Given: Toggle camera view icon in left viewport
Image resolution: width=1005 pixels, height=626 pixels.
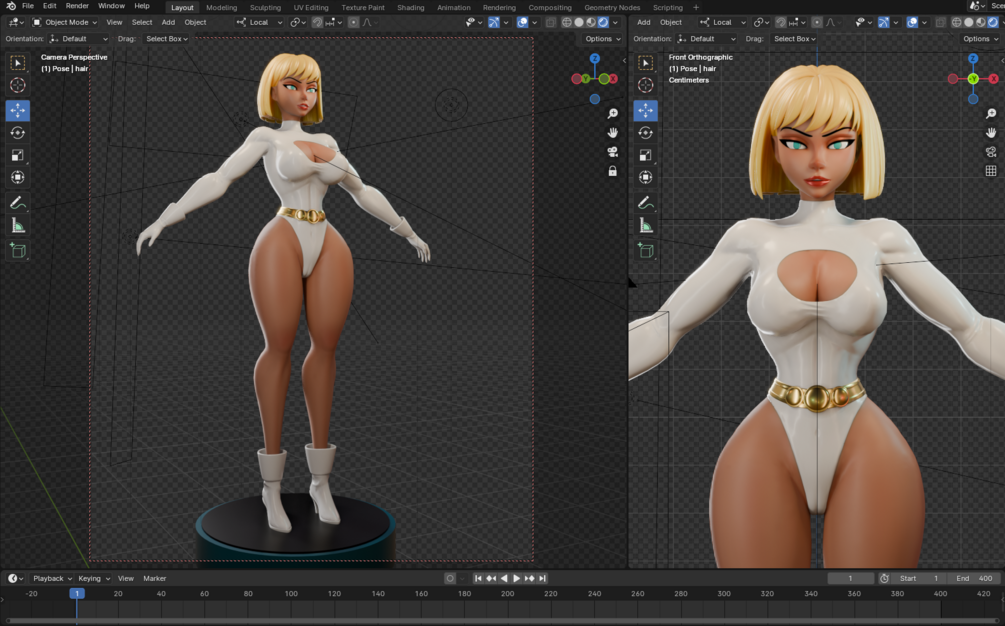Looking at the screenshot, I should (x=613, y=152).
